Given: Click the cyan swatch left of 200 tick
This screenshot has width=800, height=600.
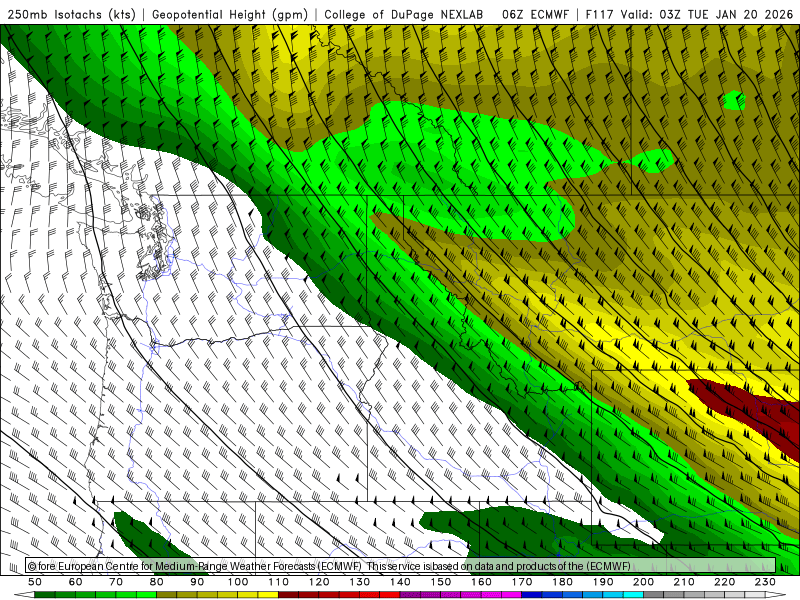Looking at the screenshot, I should click(633, 595).
